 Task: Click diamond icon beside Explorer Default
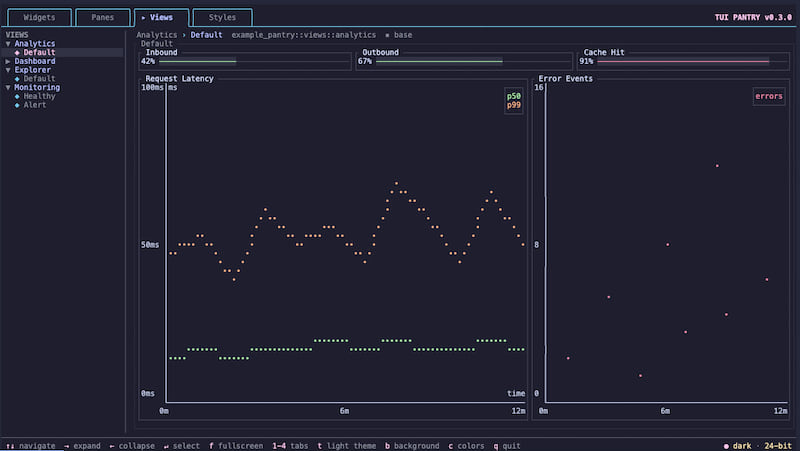point(17,79)
